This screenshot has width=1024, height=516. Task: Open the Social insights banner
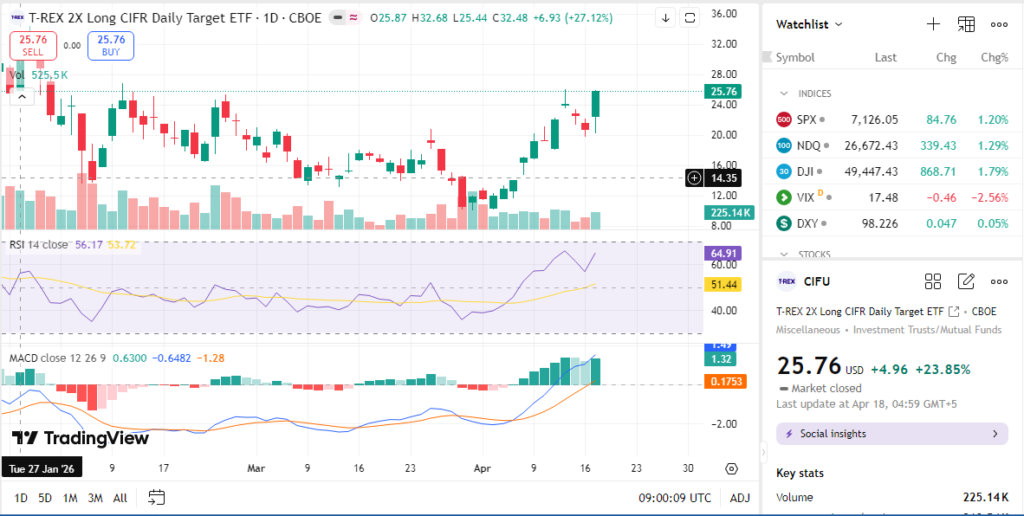[892, 434]
